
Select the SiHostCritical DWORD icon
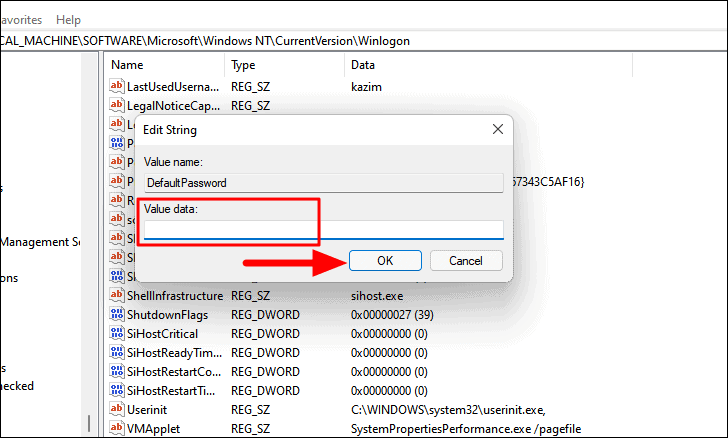point(117,333)
